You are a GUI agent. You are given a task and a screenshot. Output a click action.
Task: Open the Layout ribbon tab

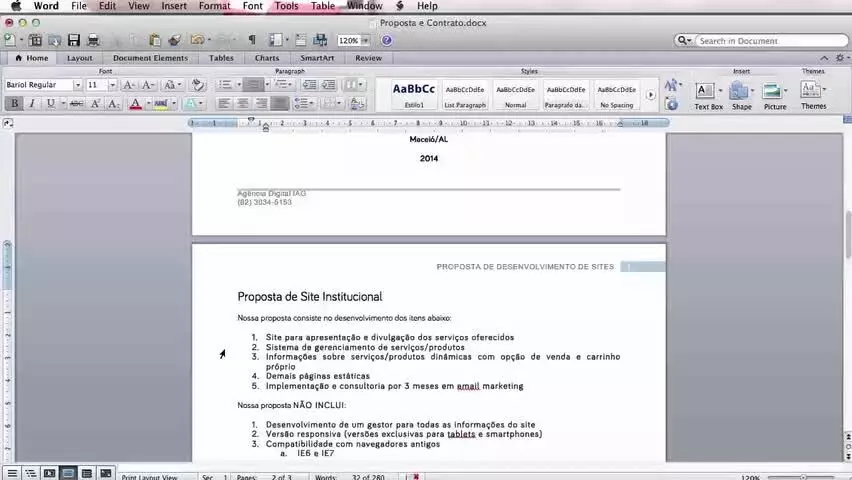(x=79, y=58)
